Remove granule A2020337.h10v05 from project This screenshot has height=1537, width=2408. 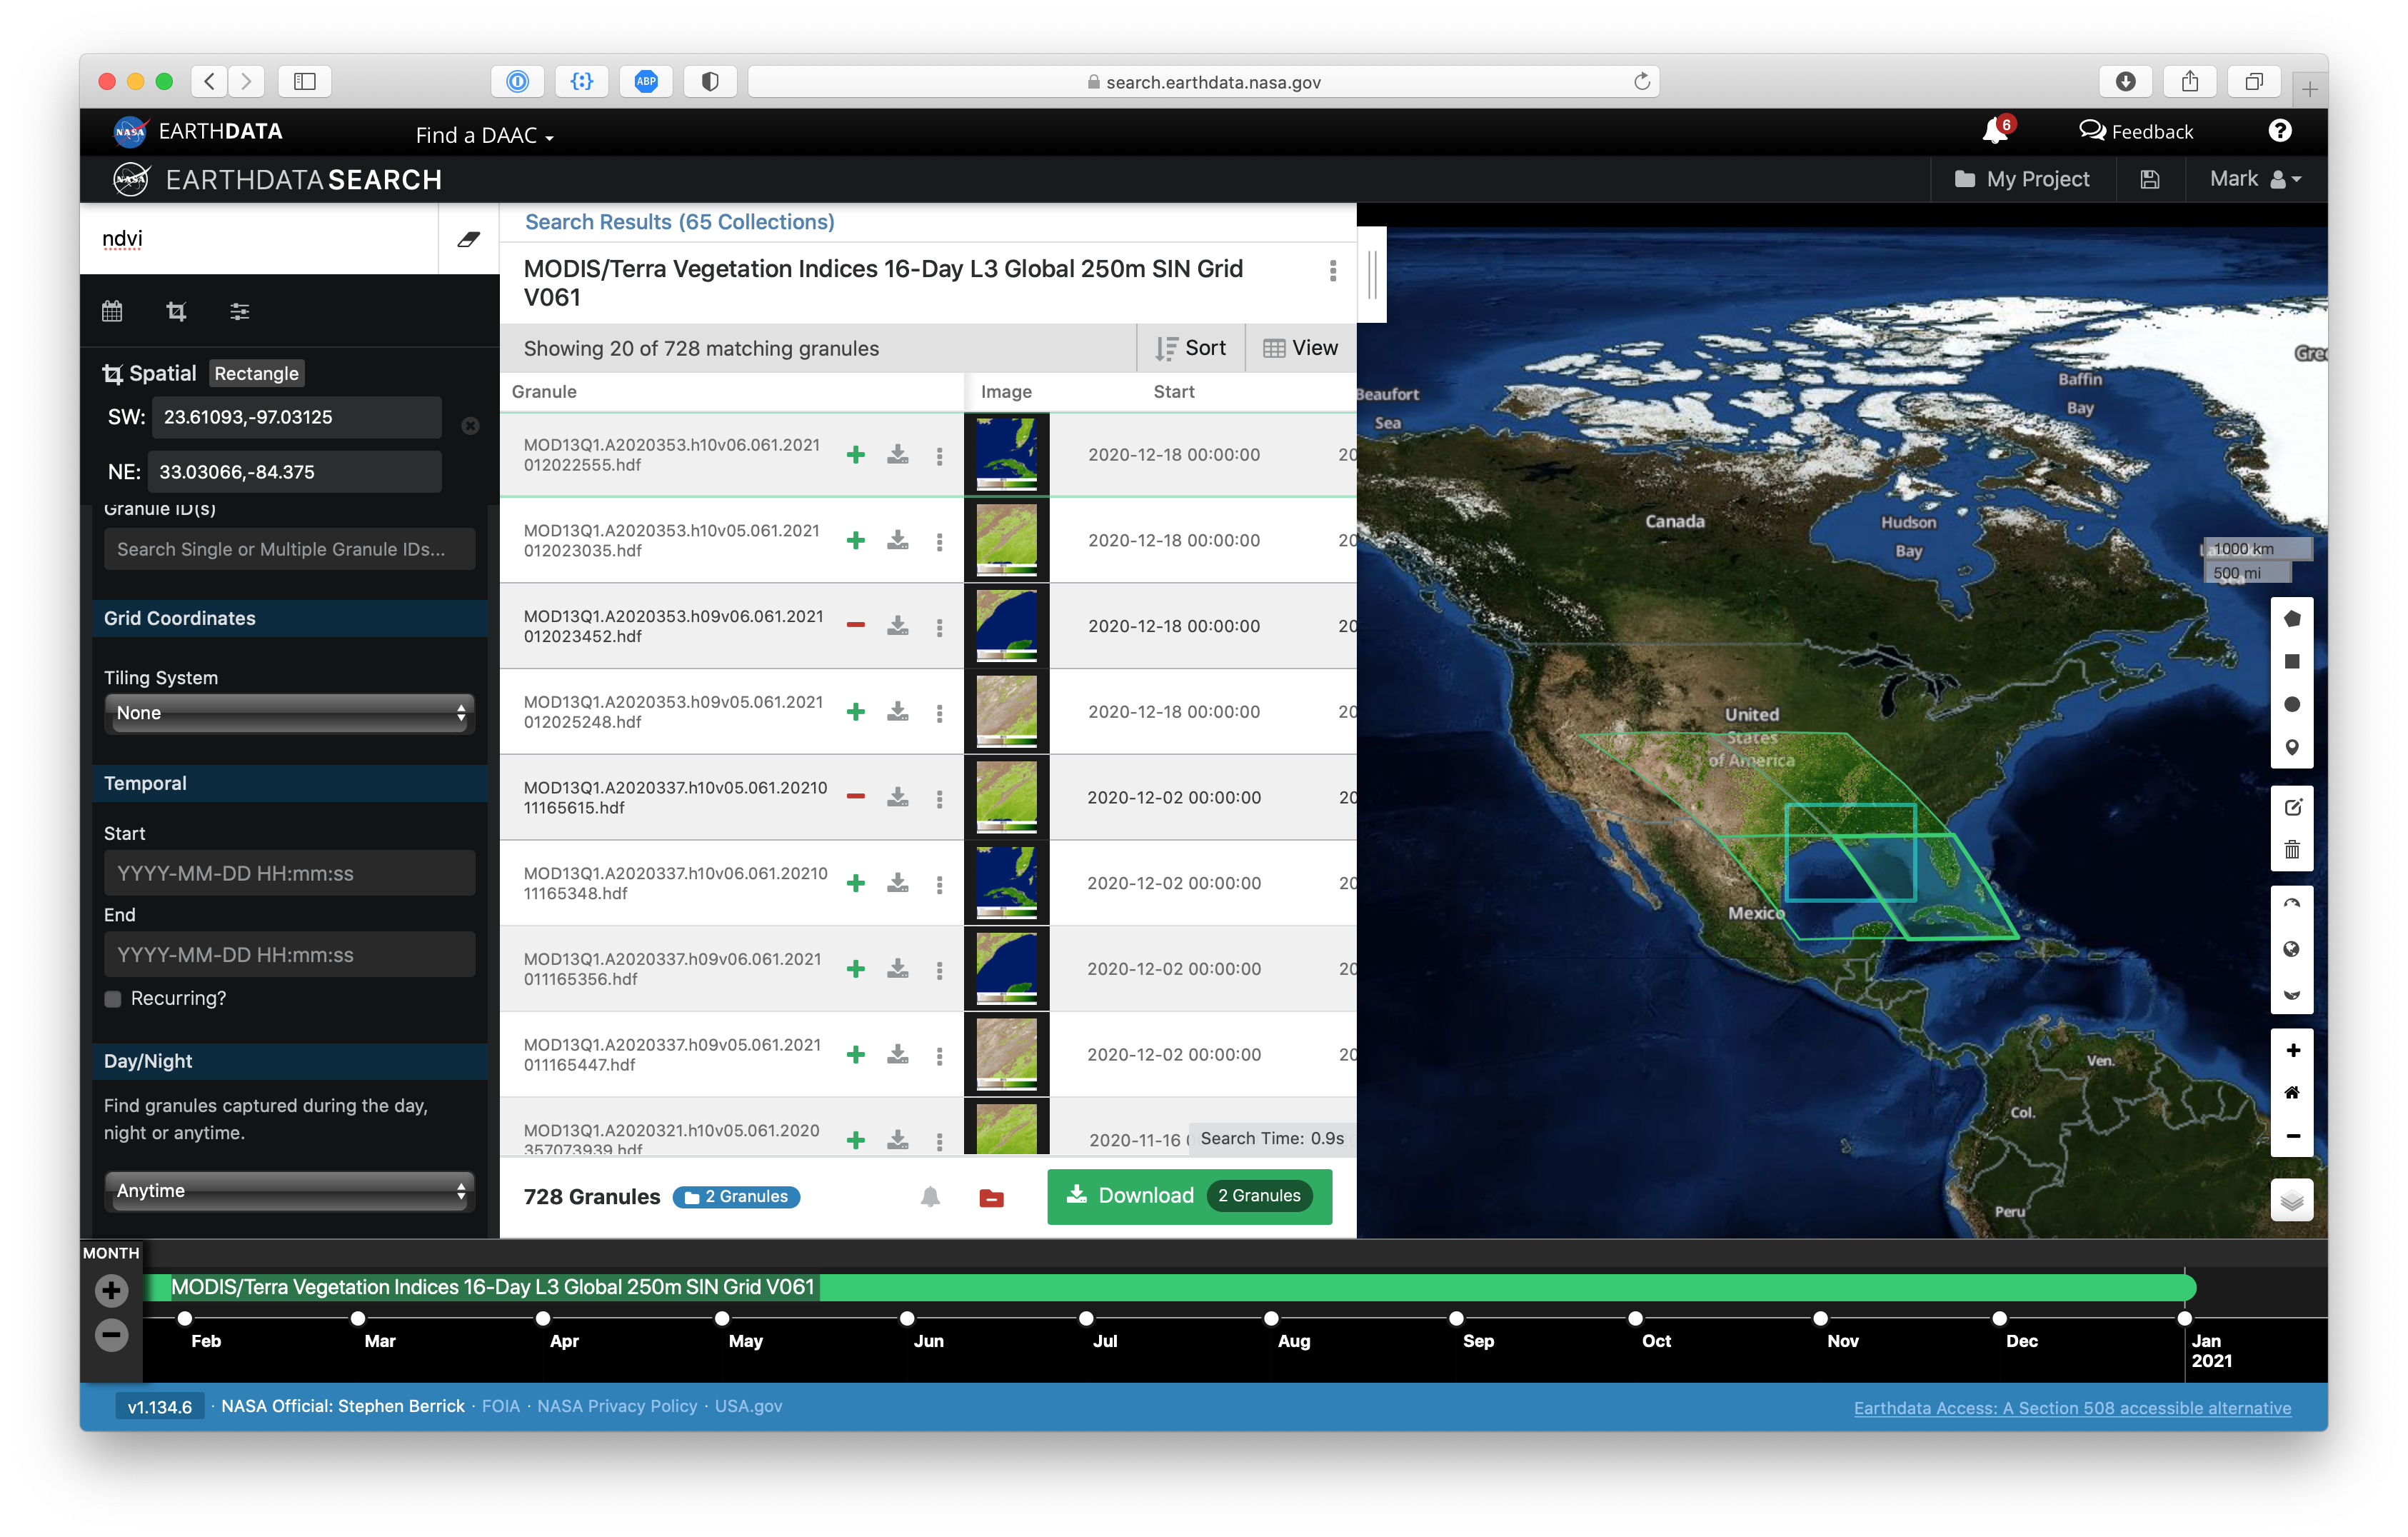pos(856,797)
